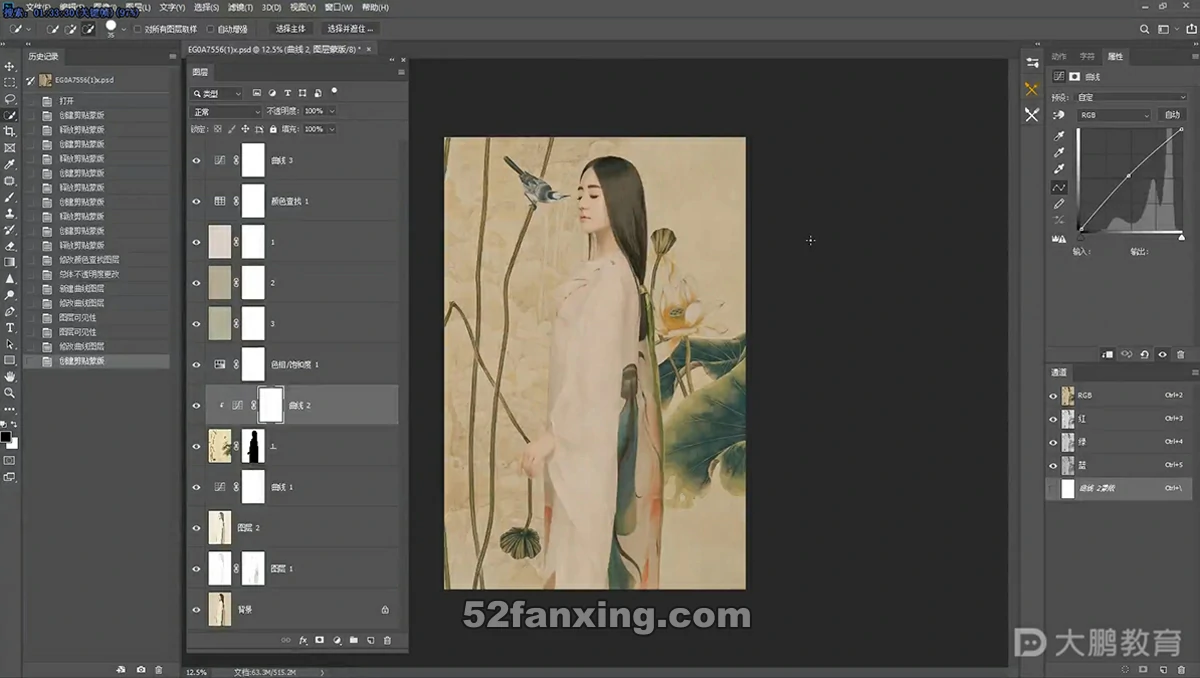Image resolution: width=1200 pixels, height=678 pixels.
Task: Click the black point slider under the curve
Action: point(1081,237)
